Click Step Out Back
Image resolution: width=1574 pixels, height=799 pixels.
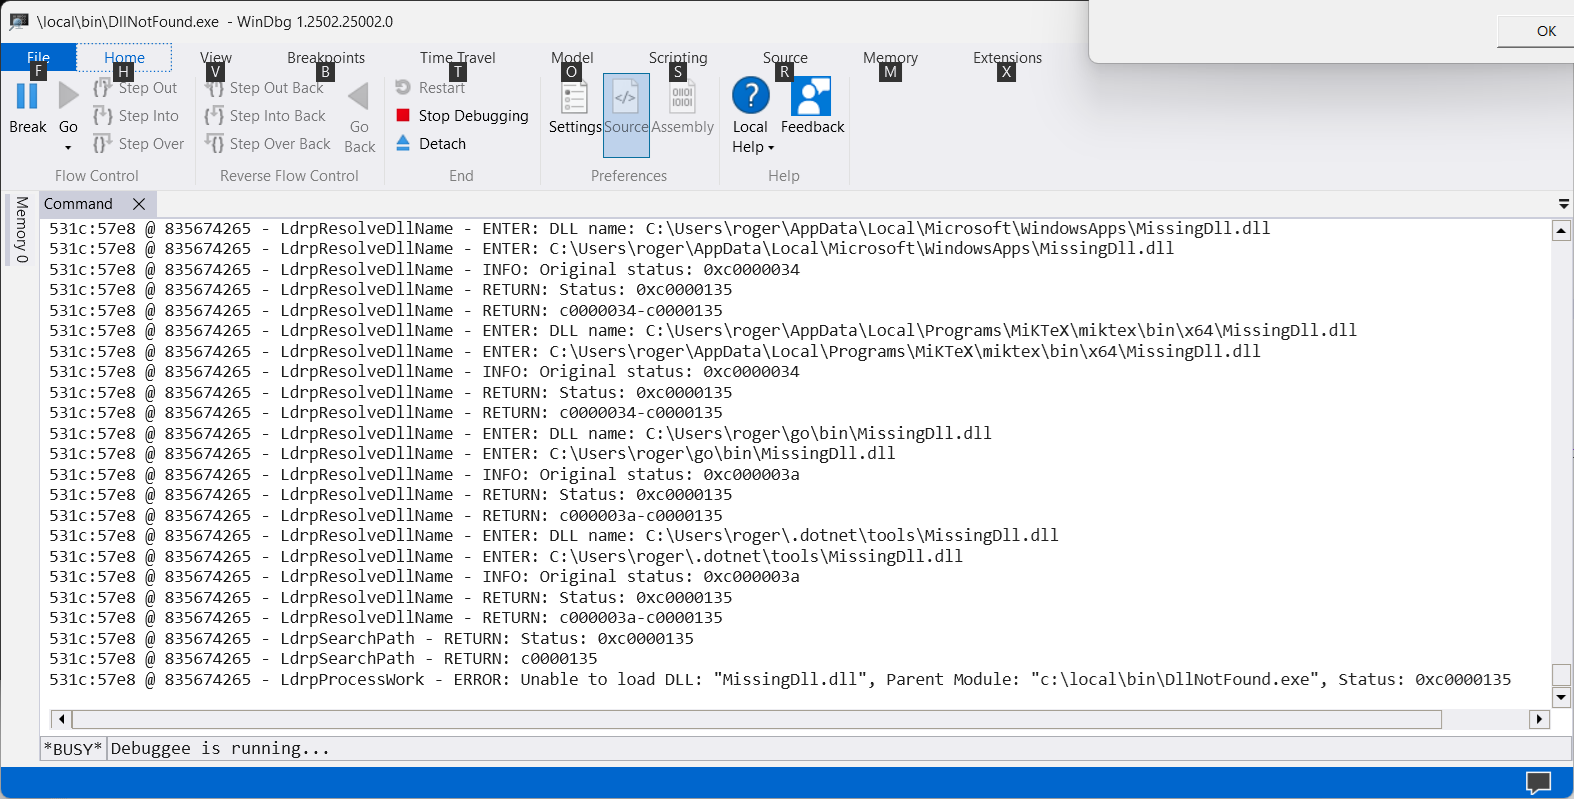(x=265, y=88)
